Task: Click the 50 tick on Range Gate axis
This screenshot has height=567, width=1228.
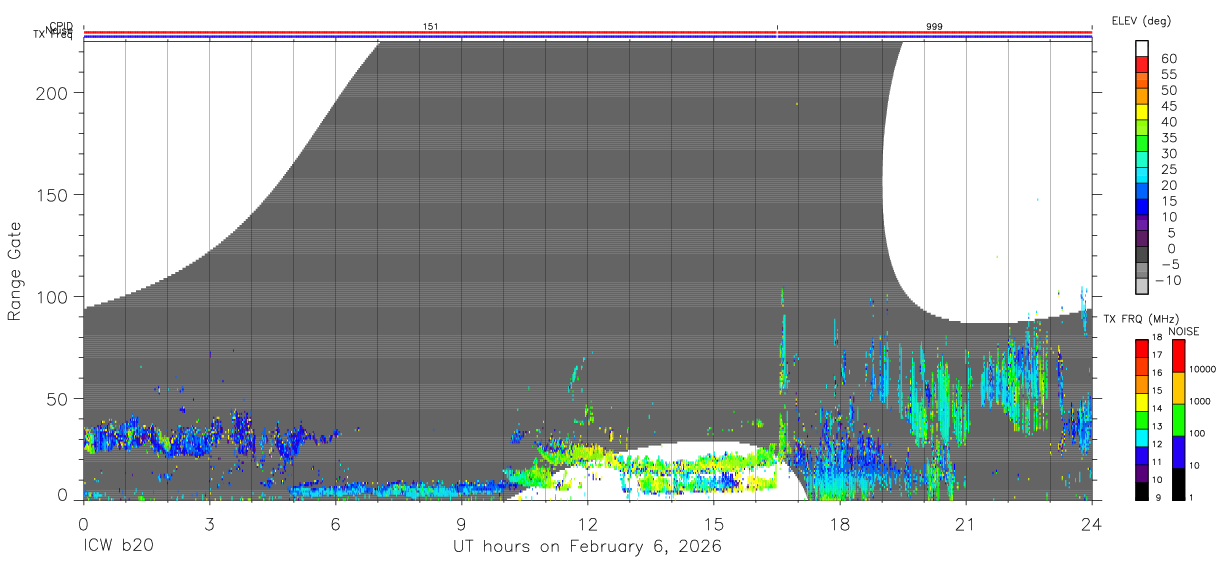Action: 57,399
